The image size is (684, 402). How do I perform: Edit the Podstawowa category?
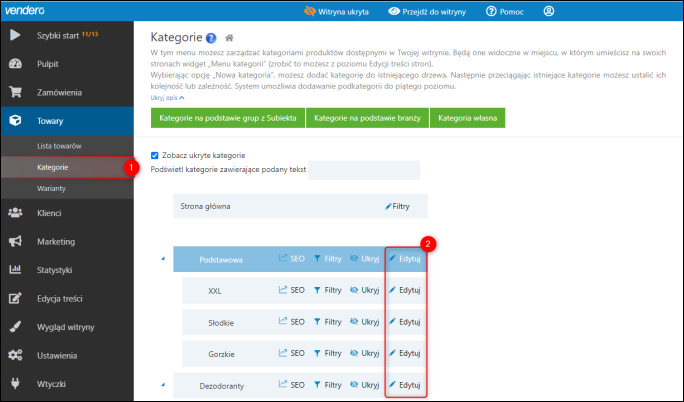[x=405, y=259]
